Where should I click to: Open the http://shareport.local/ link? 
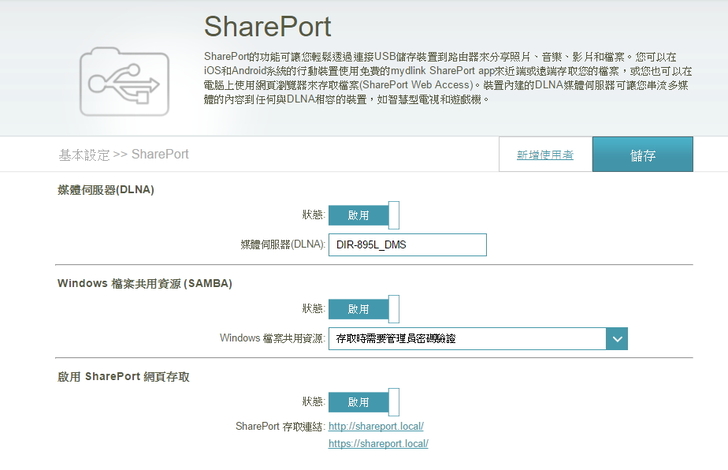point(376,426)
